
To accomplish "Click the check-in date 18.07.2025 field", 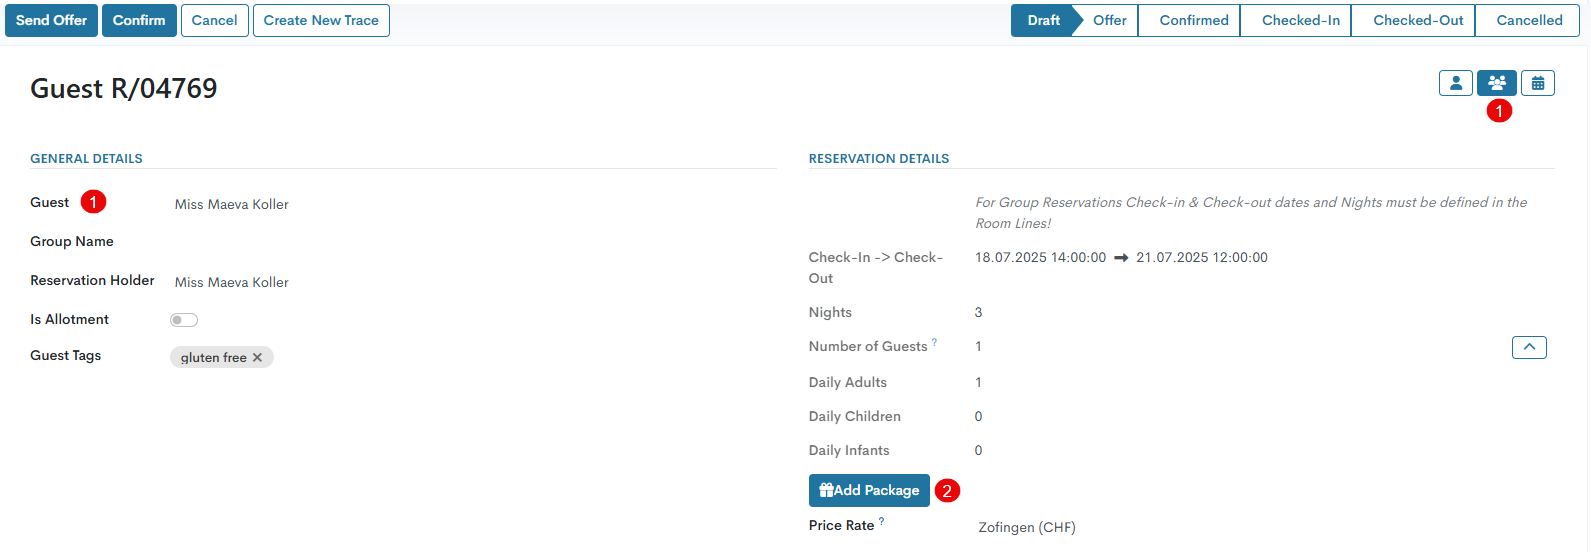I will tap(1040, 258).
